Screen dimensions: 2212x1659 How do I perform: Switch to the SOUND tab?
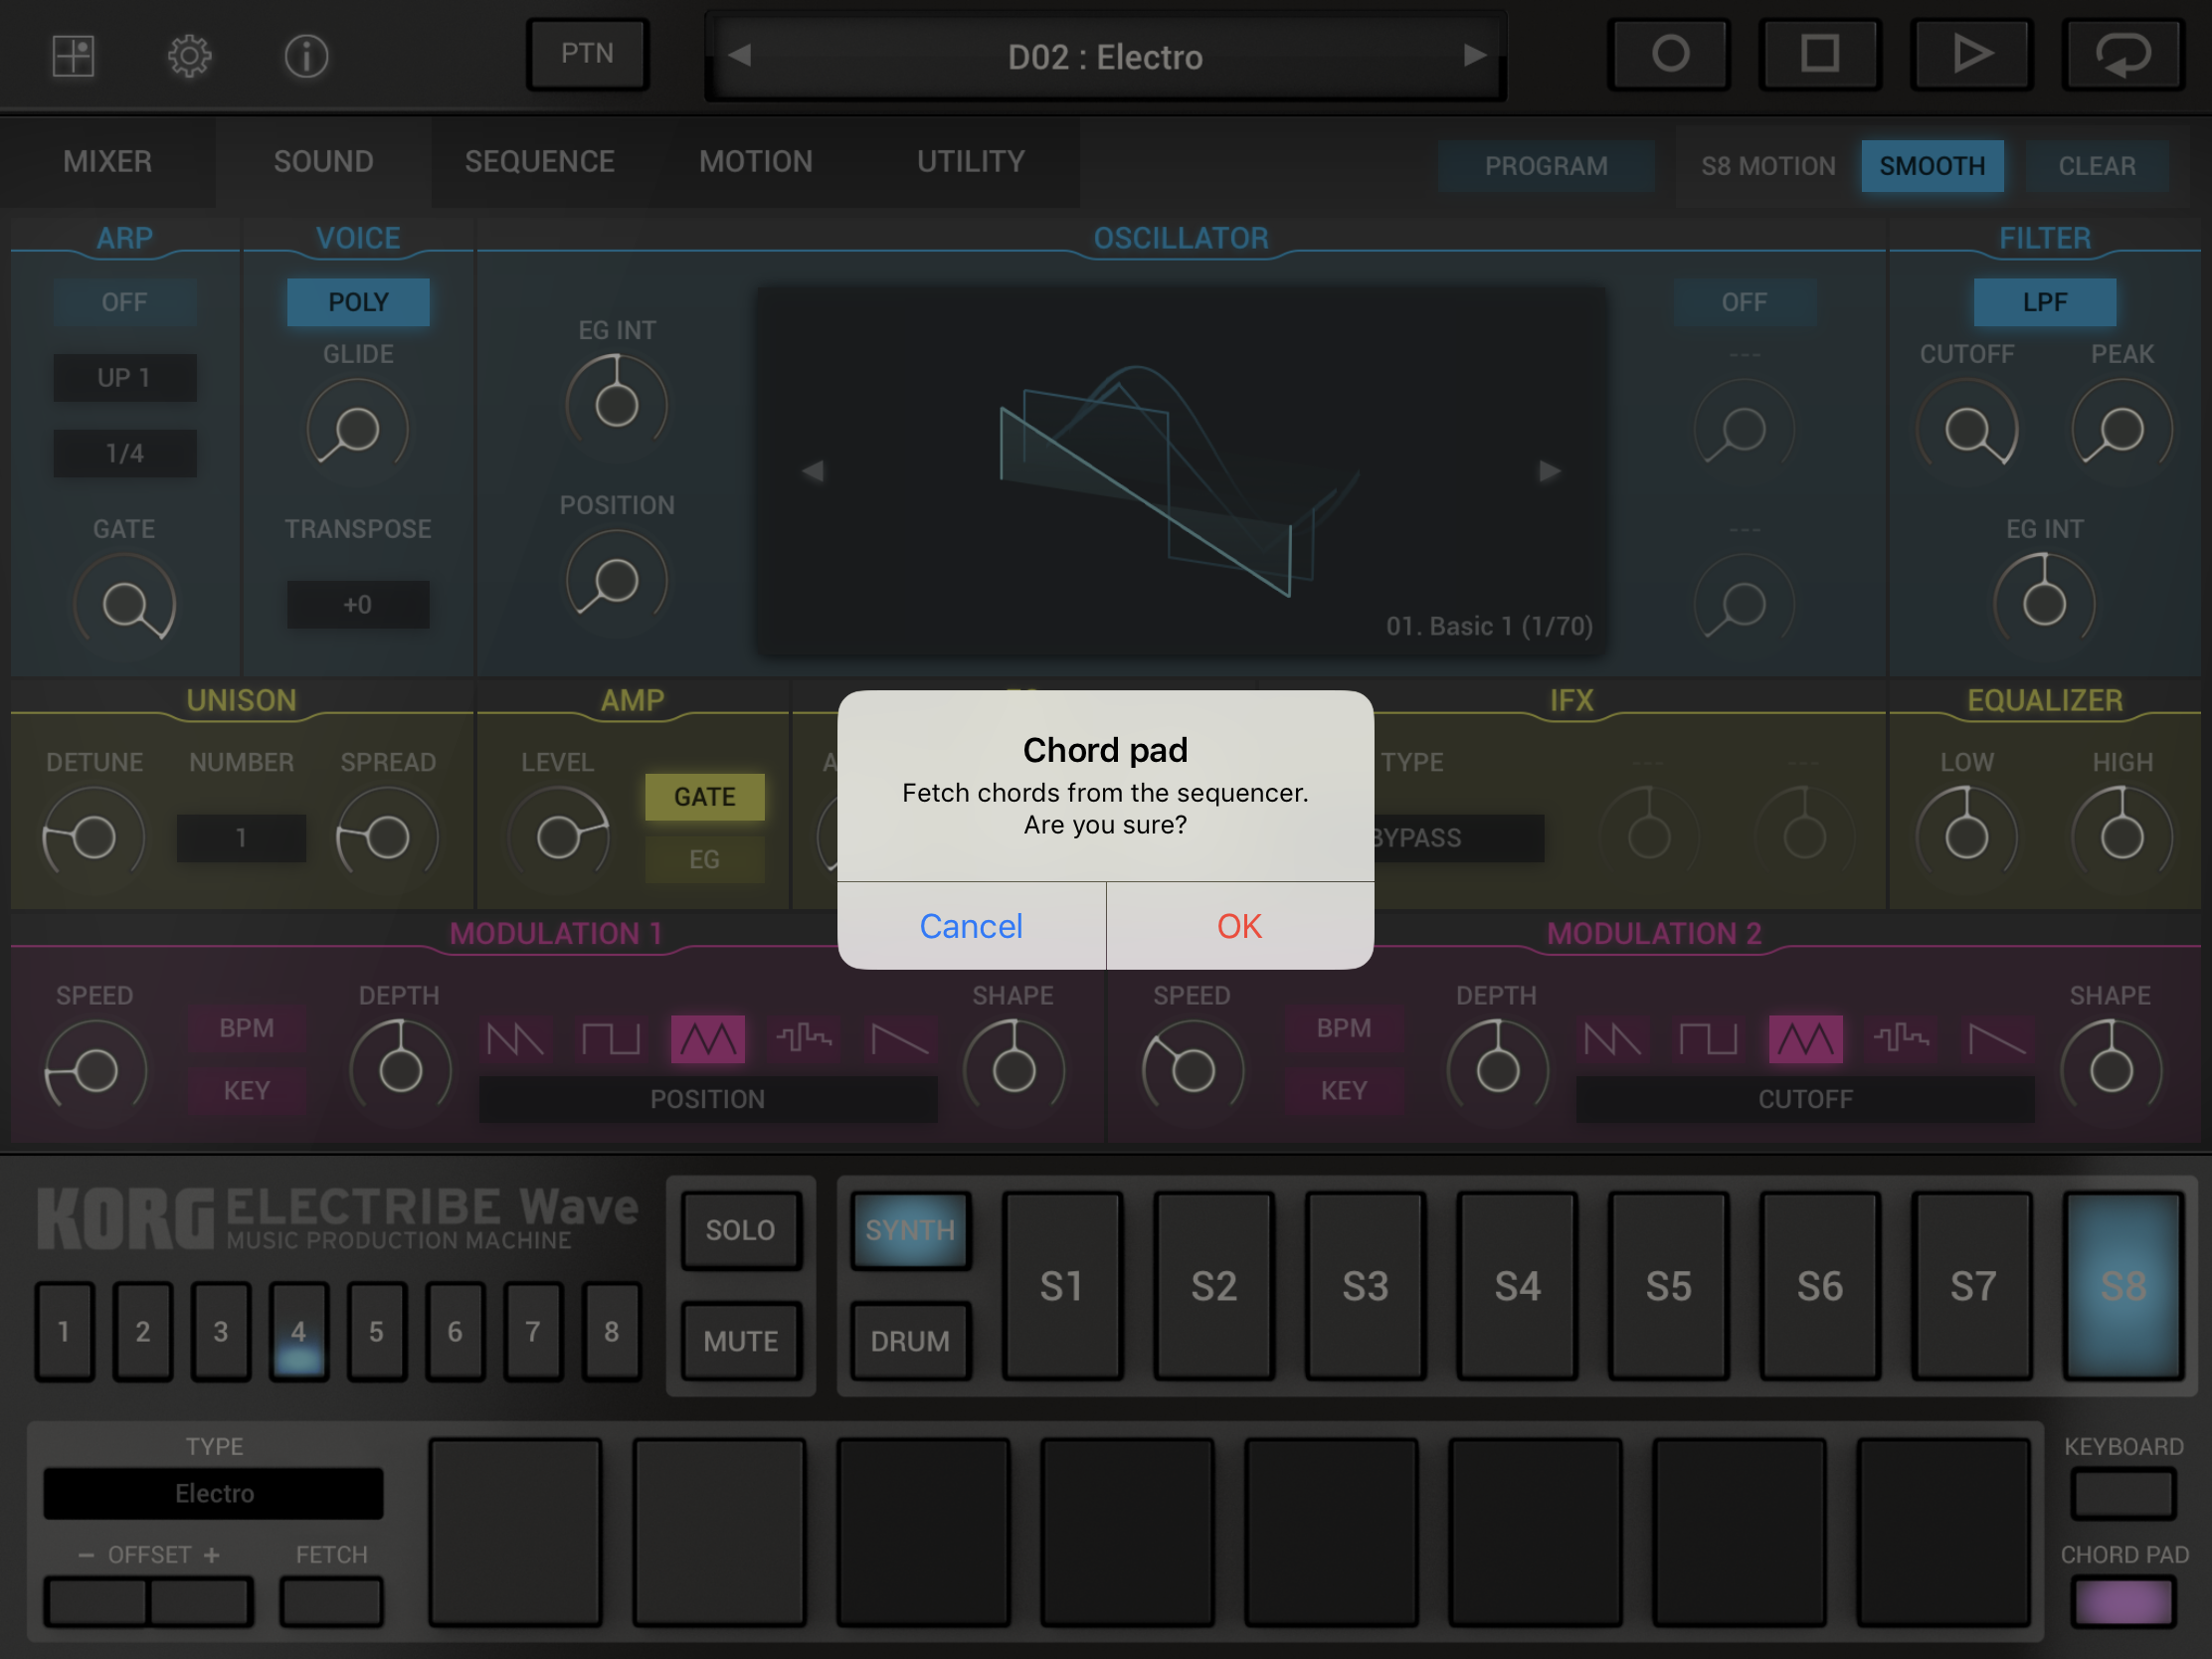(324, 162)
